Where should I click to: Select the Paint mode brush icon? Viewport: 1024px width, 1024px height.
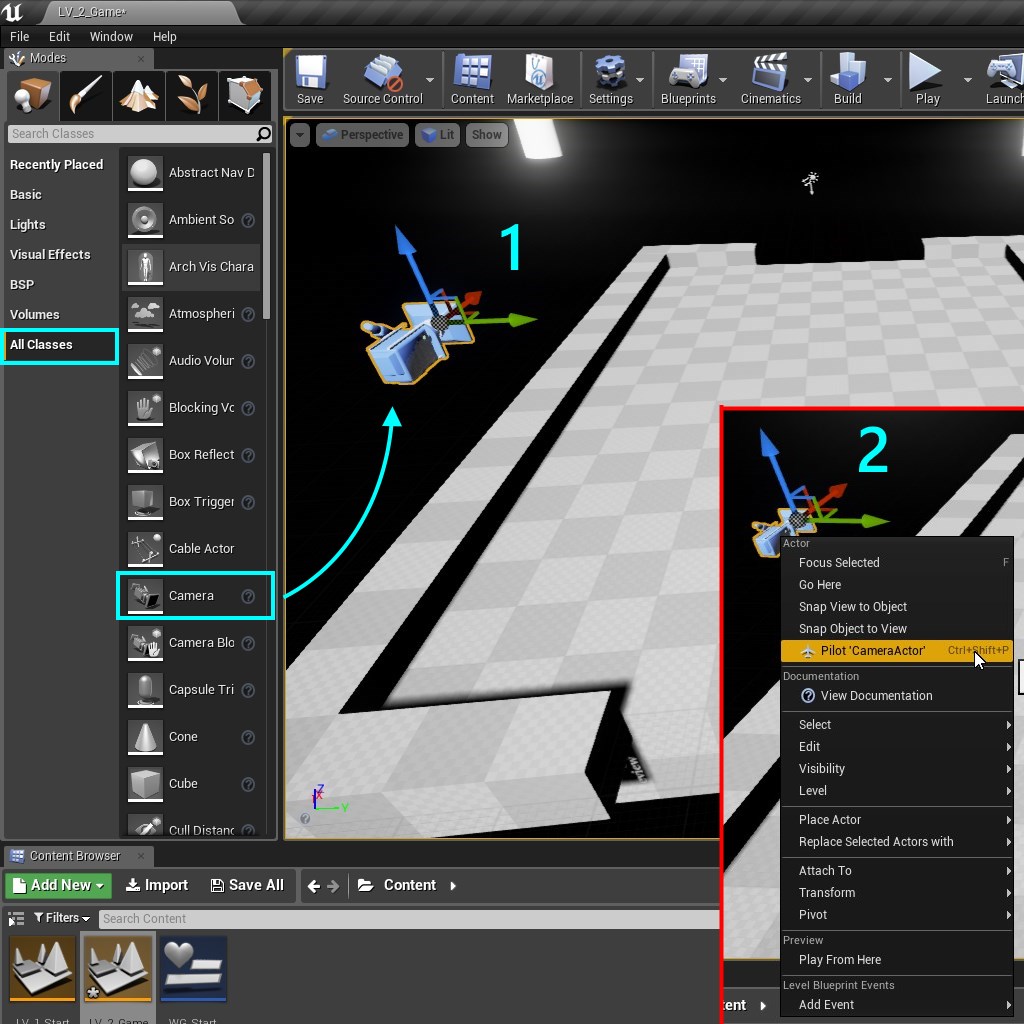click(86, 95)
